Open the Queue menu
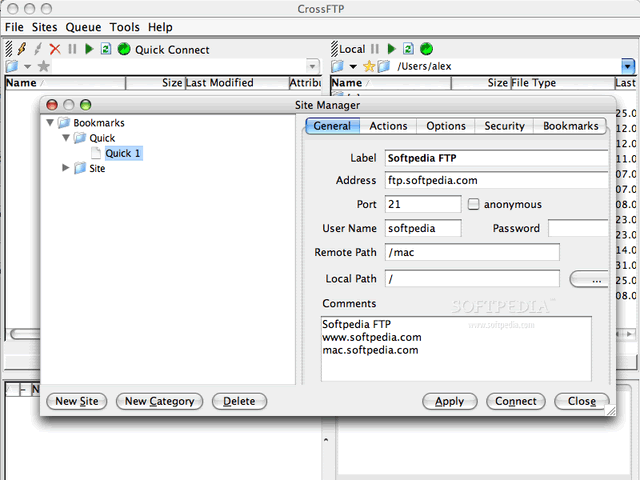Image resolution: width=640 pixels, height=480 pixels. pyautogui.click(x=83, y=27)
